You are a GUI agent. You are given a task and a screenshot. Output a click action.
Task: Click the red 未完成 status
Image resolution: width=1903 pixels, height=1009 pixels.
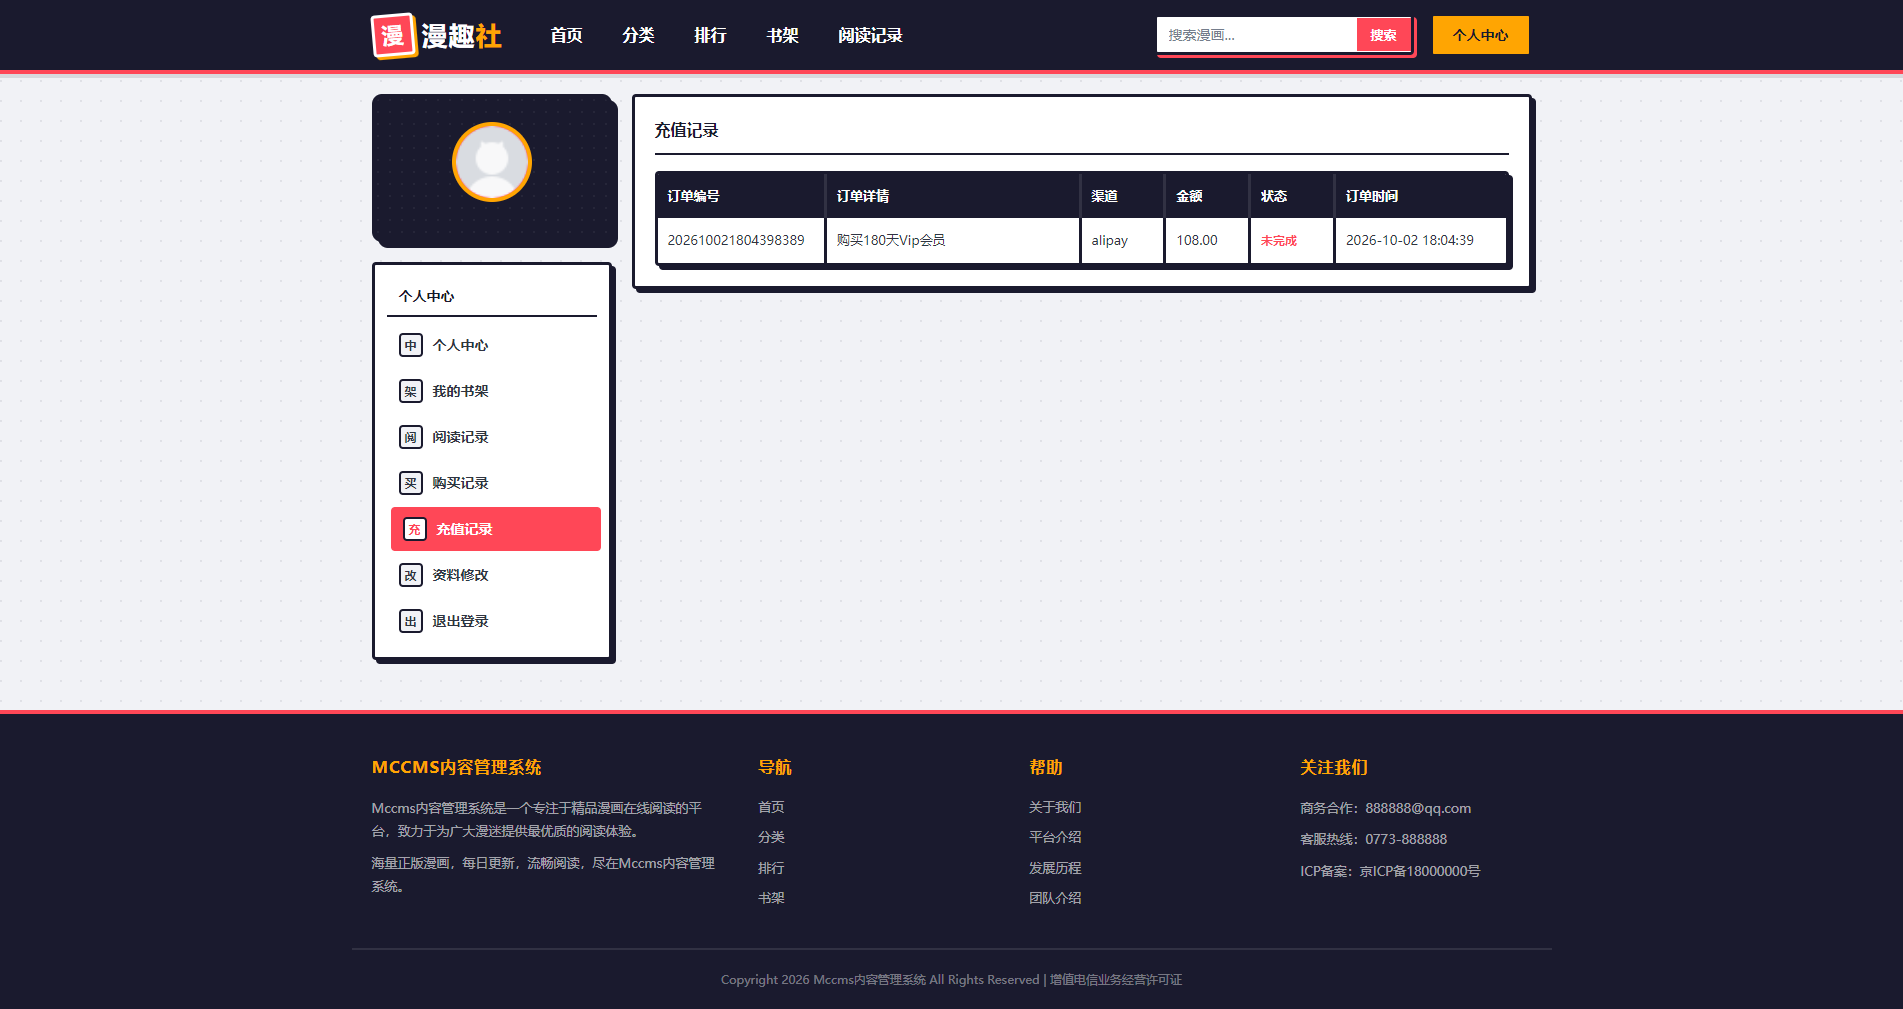pyautogui.click(x=1278, y=241)
